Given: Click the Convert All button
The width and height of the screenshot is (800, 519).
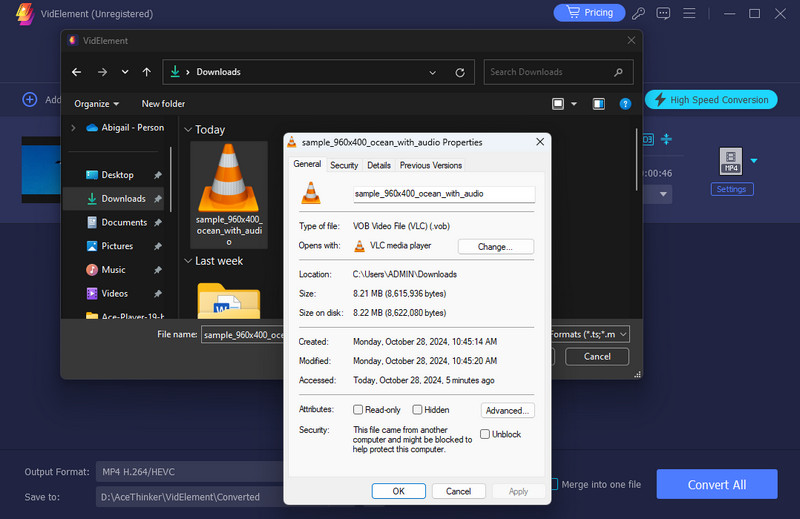Looking at the screenshot, I should (717, 484).
